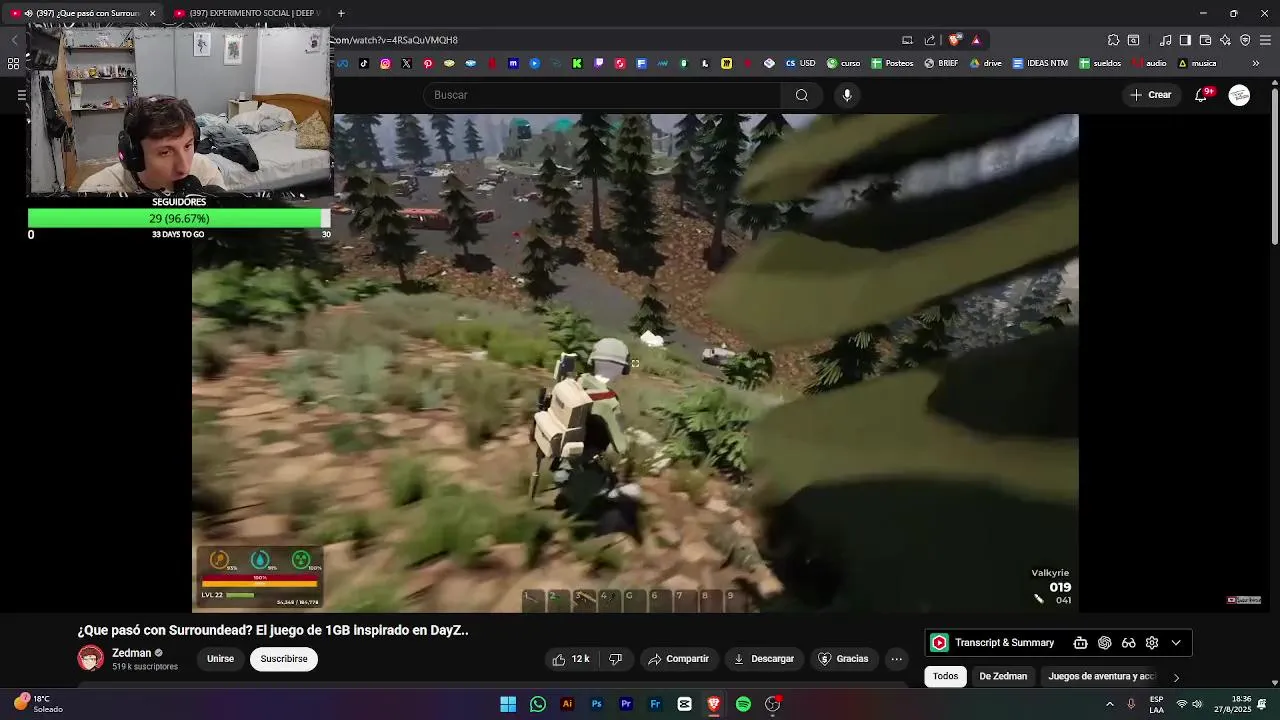The width and height of the screenshot is (1280, 720).
Task: Open X (Twitter) bookmark icon
Action: pyautogui.click(x=406, y=63)
